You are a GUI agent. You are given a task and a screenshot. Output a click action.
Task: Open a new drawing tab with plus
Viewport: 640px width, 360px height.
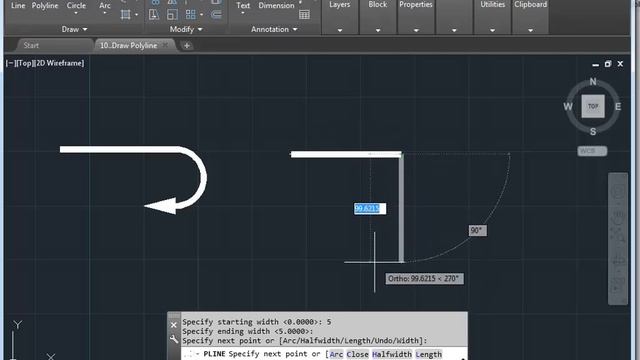click(187, 46)
